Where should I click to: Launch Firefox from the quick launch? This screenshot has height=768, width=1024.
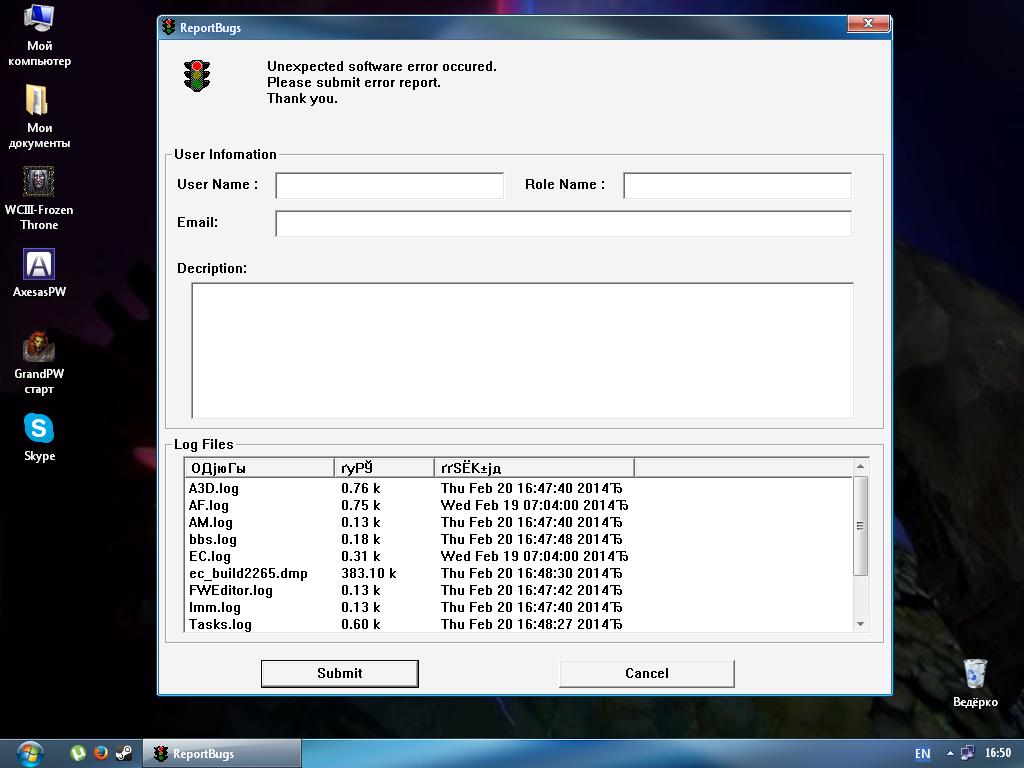coord(101,753)
